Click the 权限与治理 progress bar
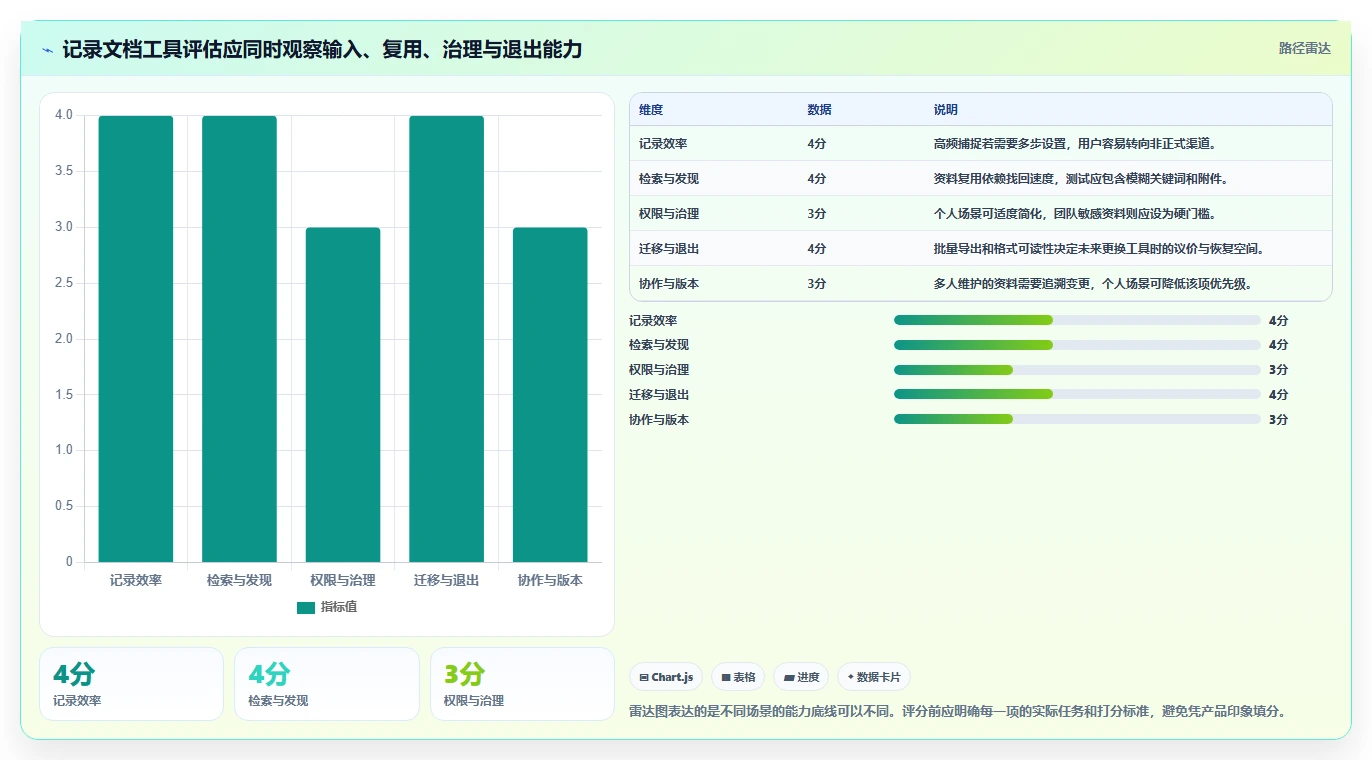Image resolution: width=1372 pixels, height=760 pixels. pos(1077,370)
